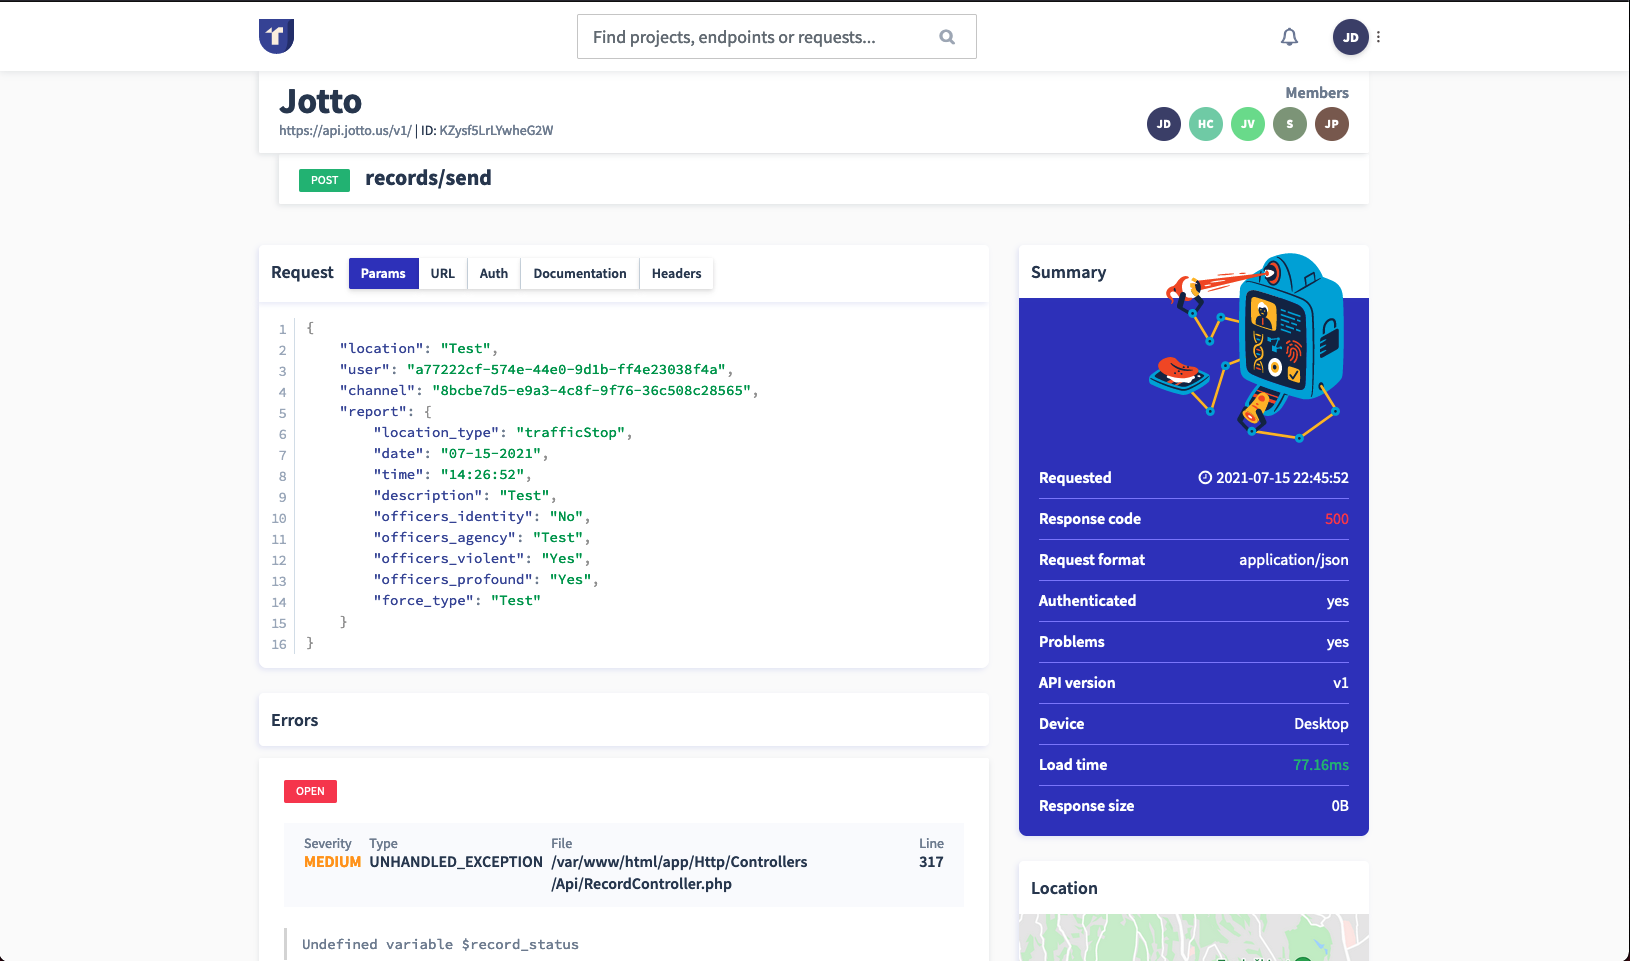
Task: Click the 77.16ms load time value
Action: click(x=1321, y=765)
